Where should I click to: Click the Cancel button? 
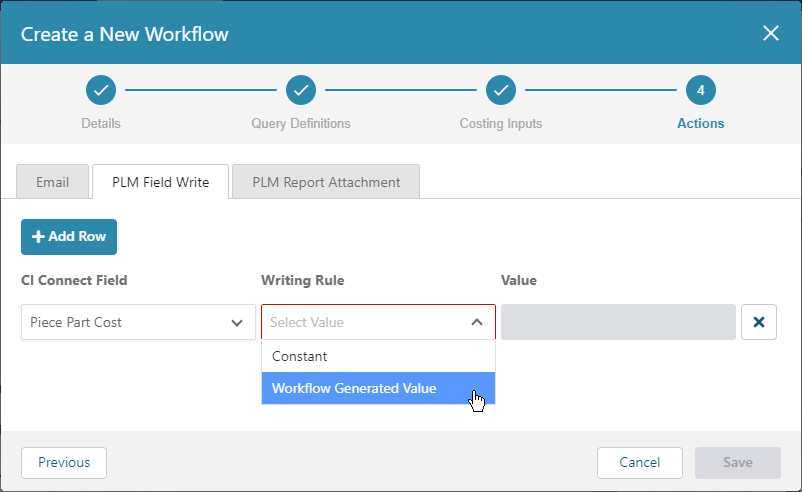640,463
